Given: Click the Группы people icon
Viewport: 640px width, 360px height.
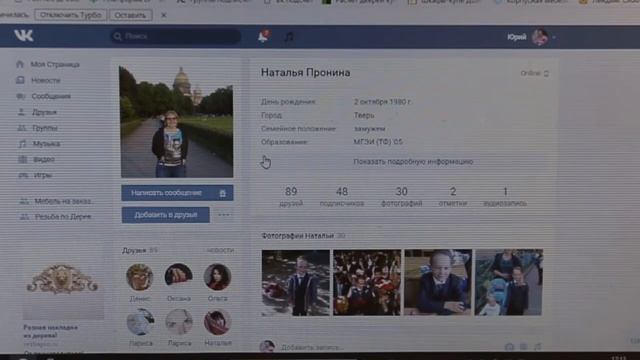Looking at the screenshot, I should (x=22, y=128).
